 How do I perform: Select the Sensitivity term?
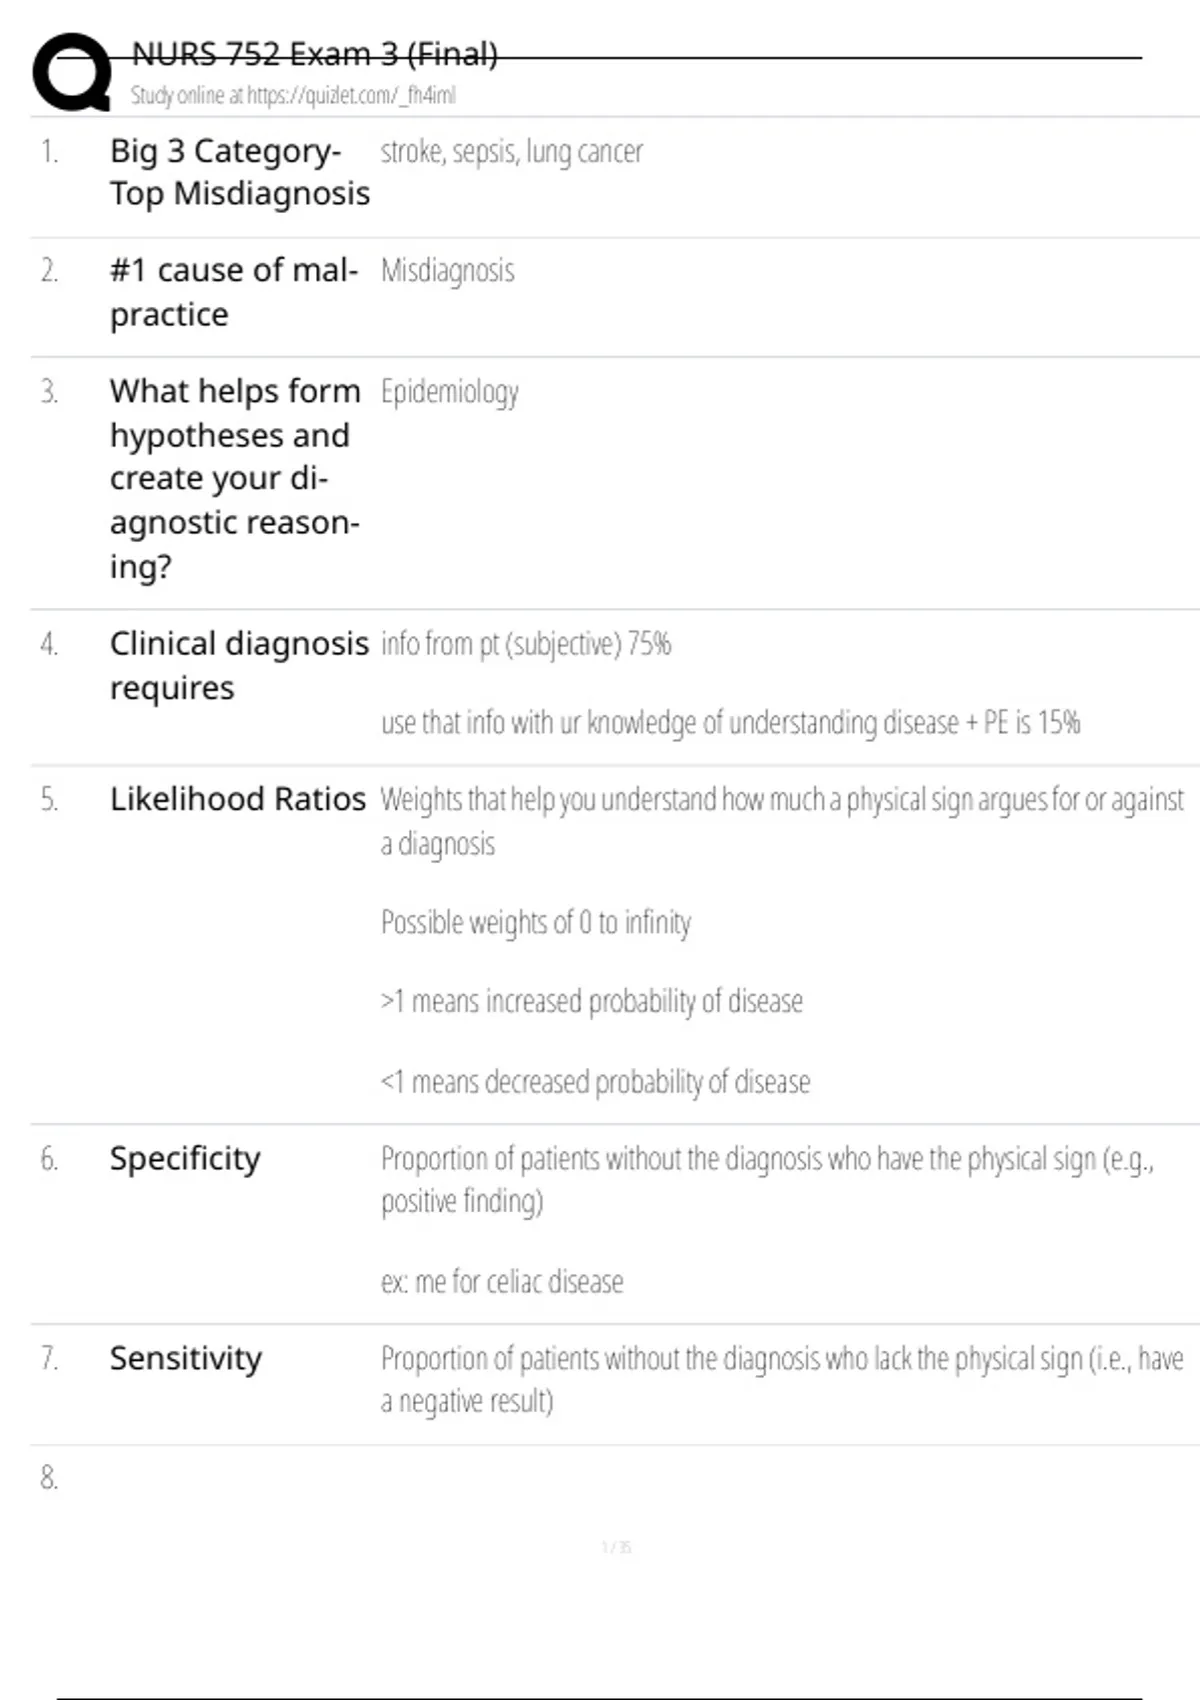click(186, 1358)
